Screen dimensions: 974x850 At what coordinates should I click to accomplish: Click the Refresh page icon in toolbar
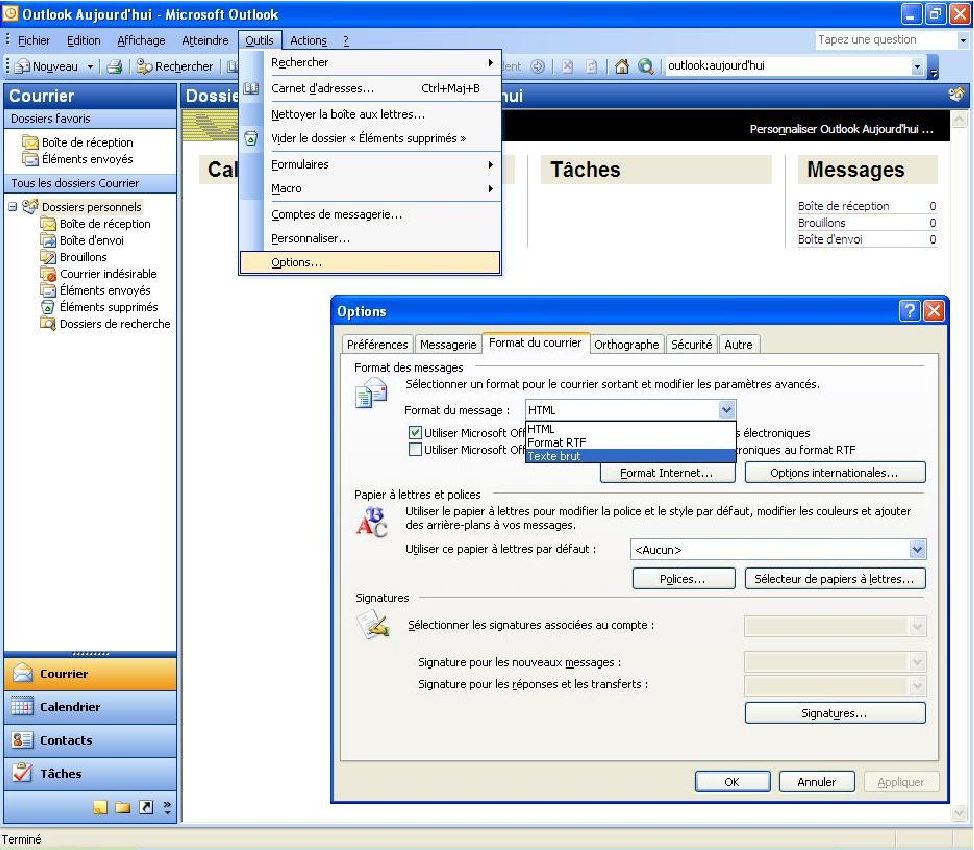click(x=591, y=66)
